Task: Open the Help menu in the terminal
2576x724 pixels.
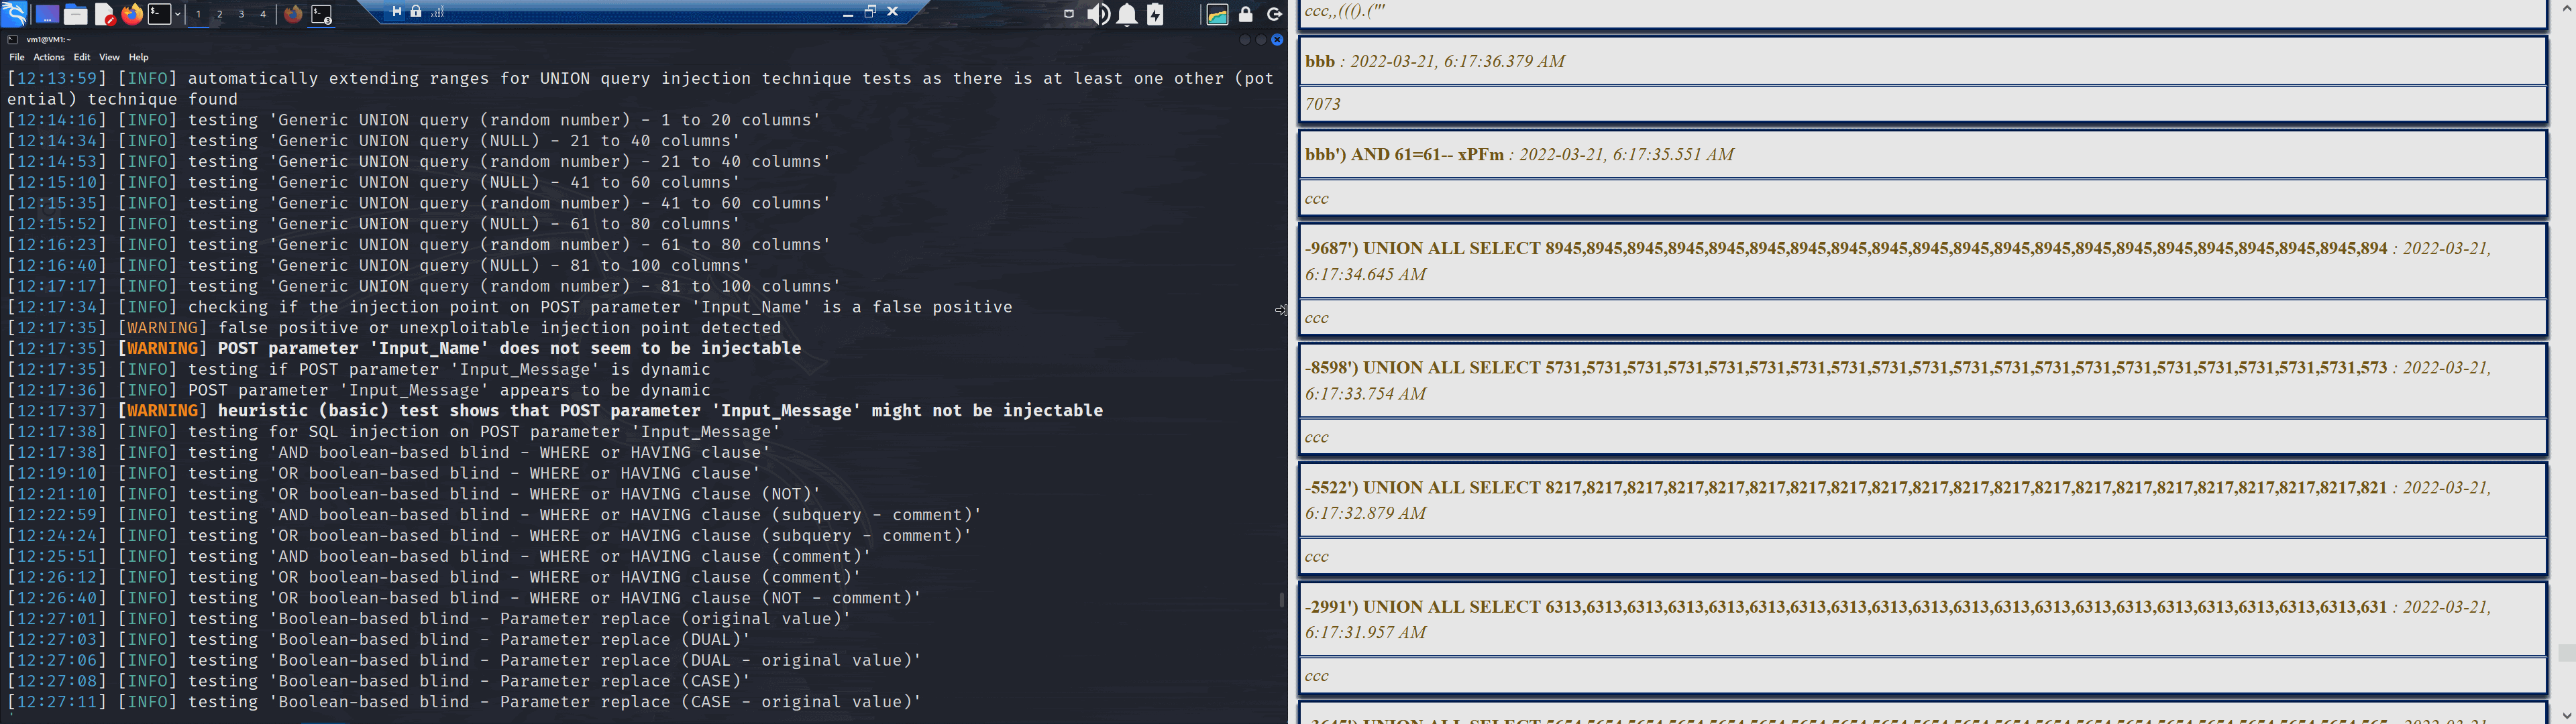Action: (x=139, y=57)
